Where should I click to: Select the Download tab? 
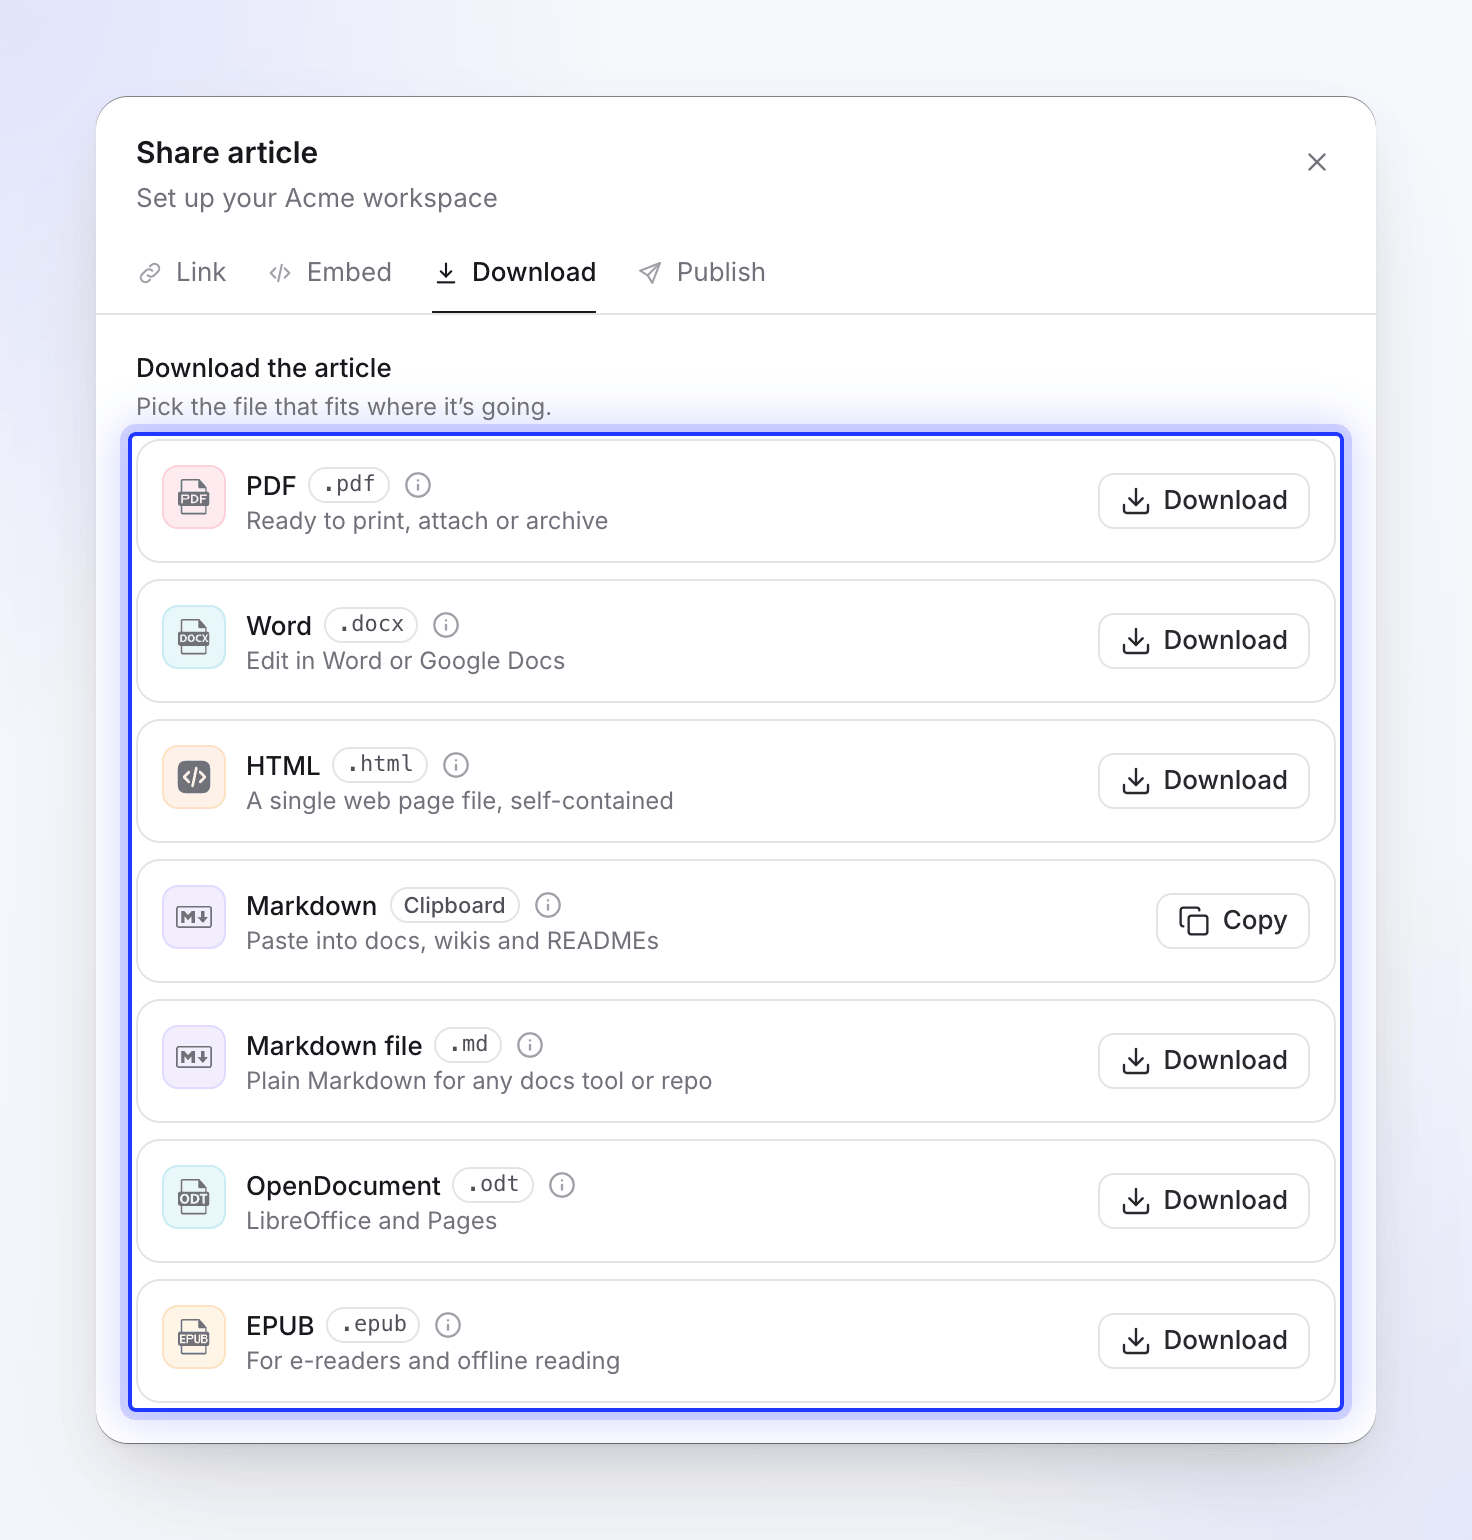pyautogui.click(x=514, y=273)
